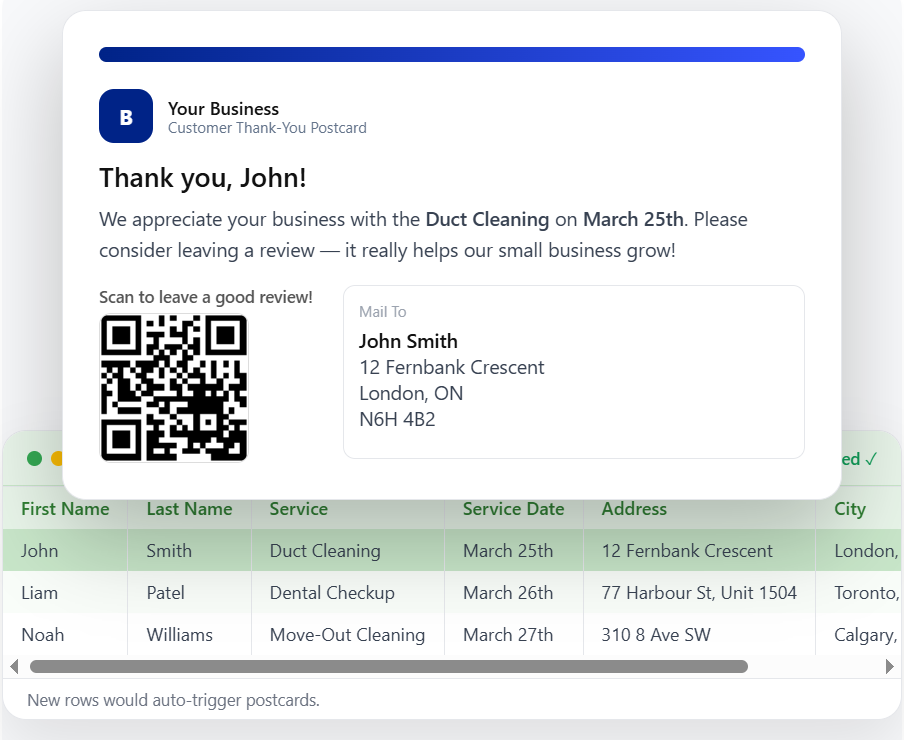
Task: Scan QR code by clicking it
Action: coord(173,388)
